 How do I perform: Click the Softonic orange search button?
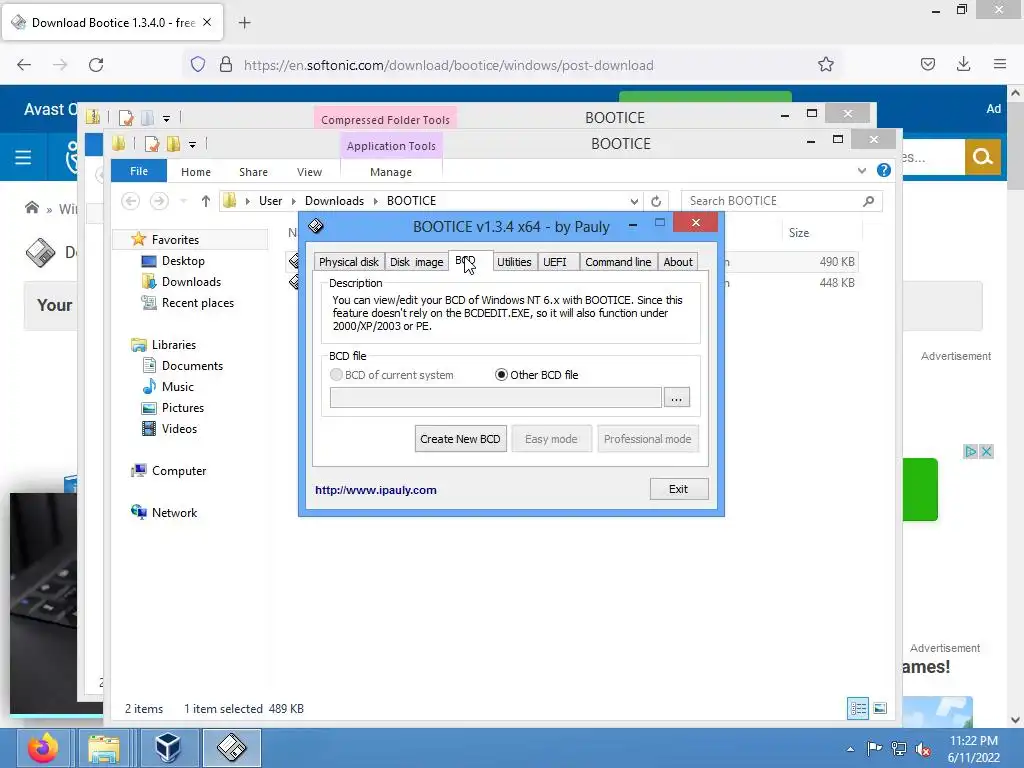[x=982, y=157]
